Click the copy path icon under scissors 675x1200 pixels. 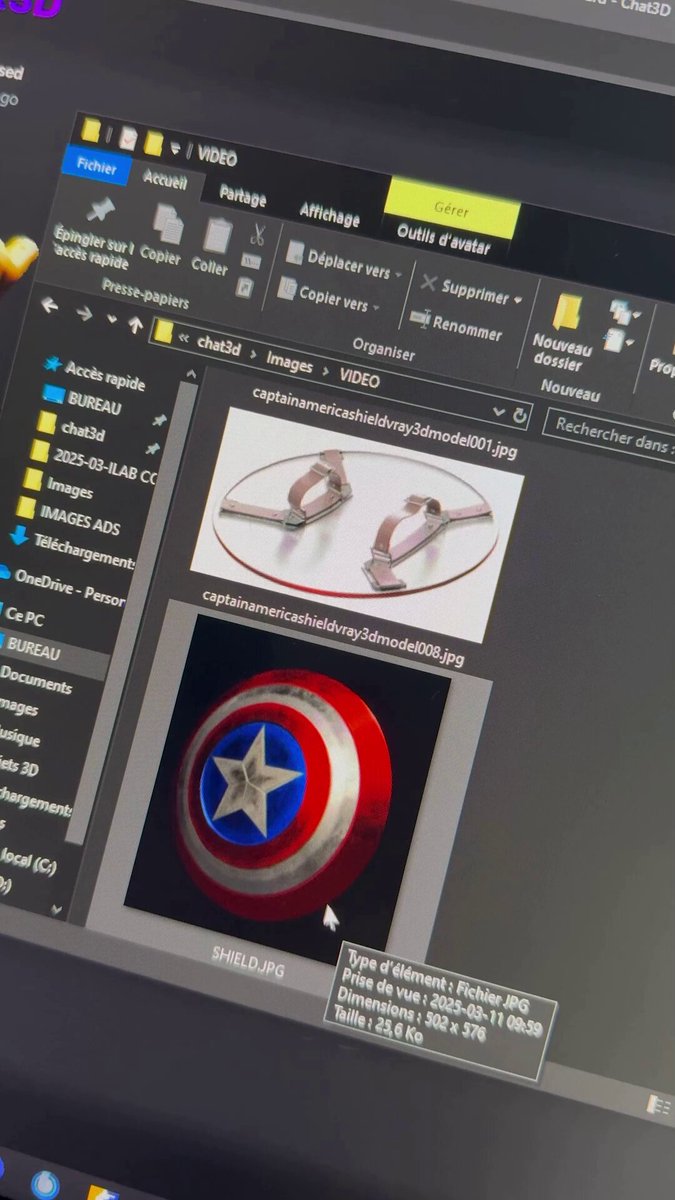coord(251,262)
